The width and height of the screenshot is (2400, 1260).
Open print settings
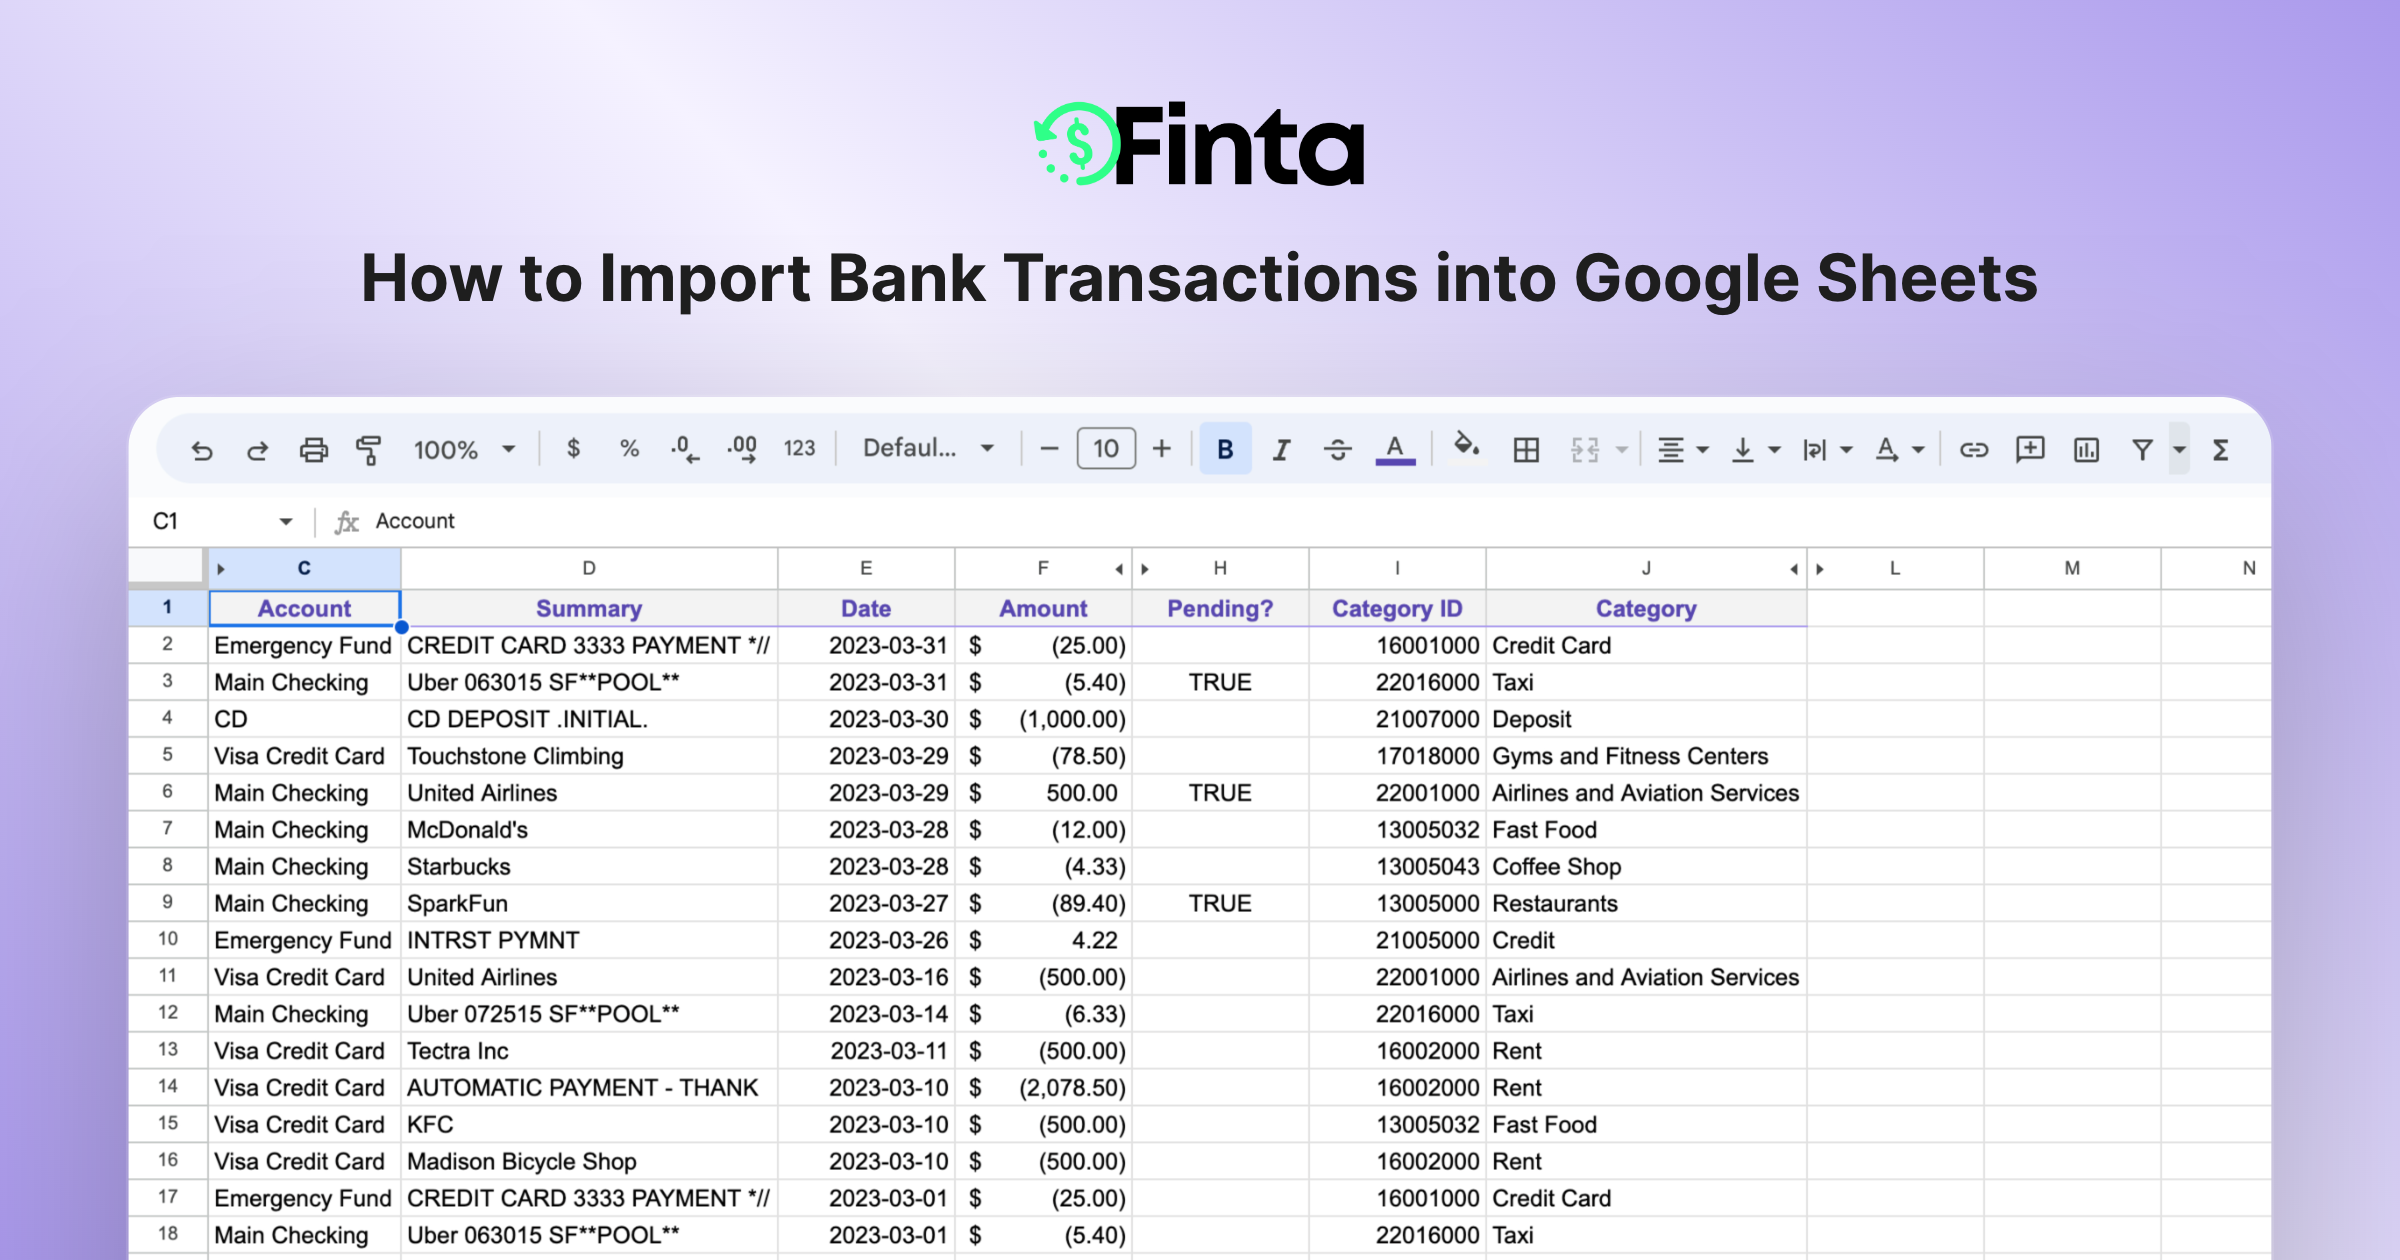click(313, 449)
